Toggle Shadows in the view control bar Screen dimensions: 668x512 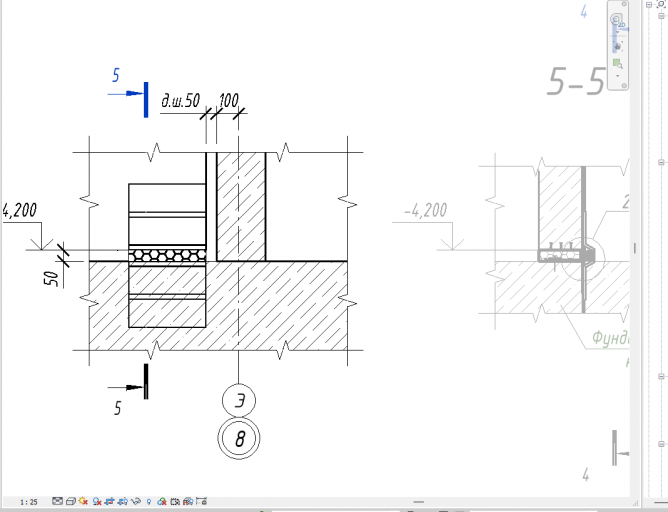click(x=97, y=502)
